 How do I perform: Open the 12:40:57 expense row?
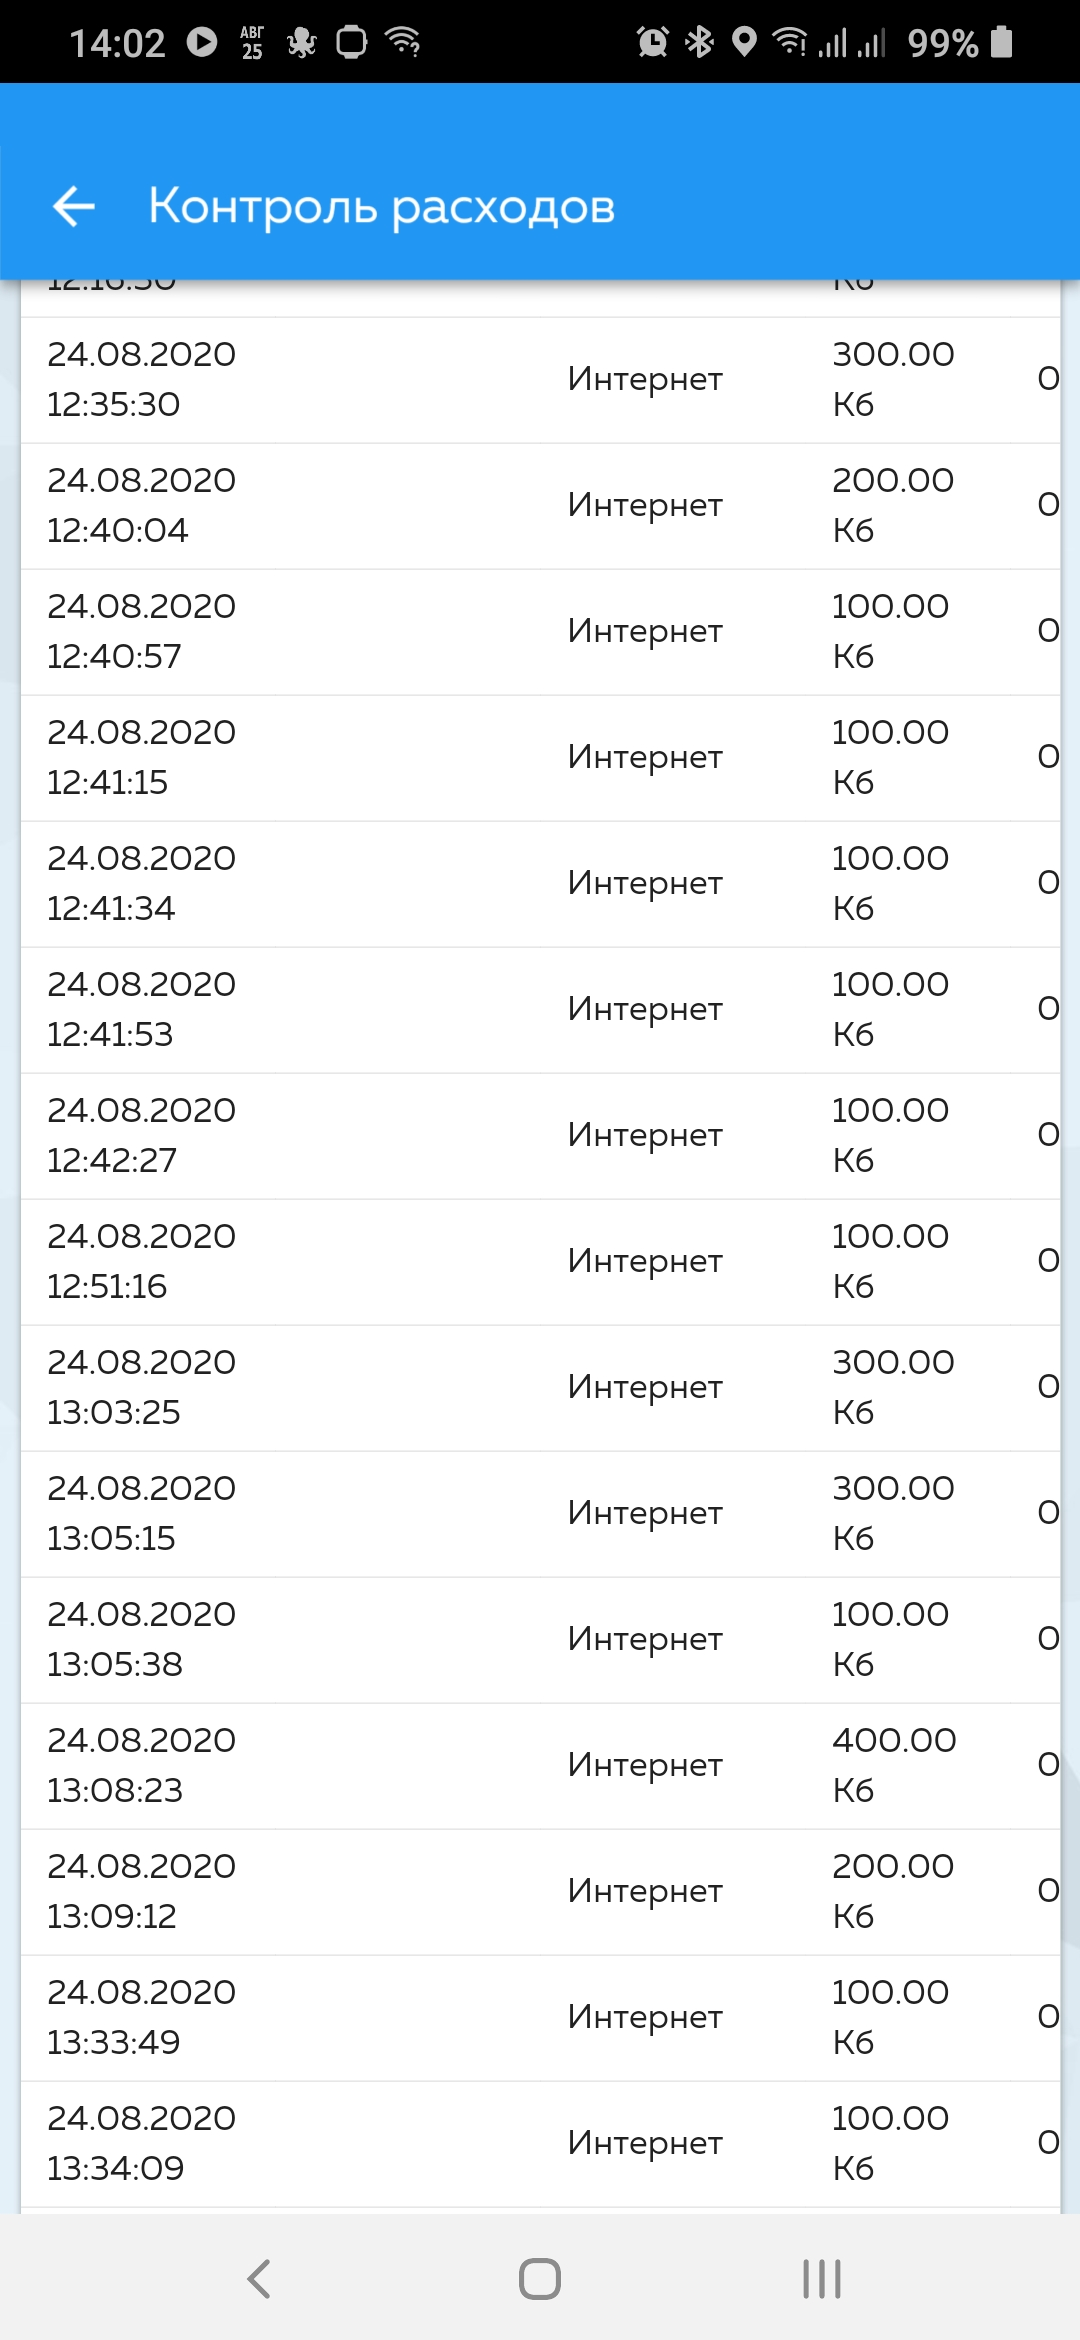point(541,632)
